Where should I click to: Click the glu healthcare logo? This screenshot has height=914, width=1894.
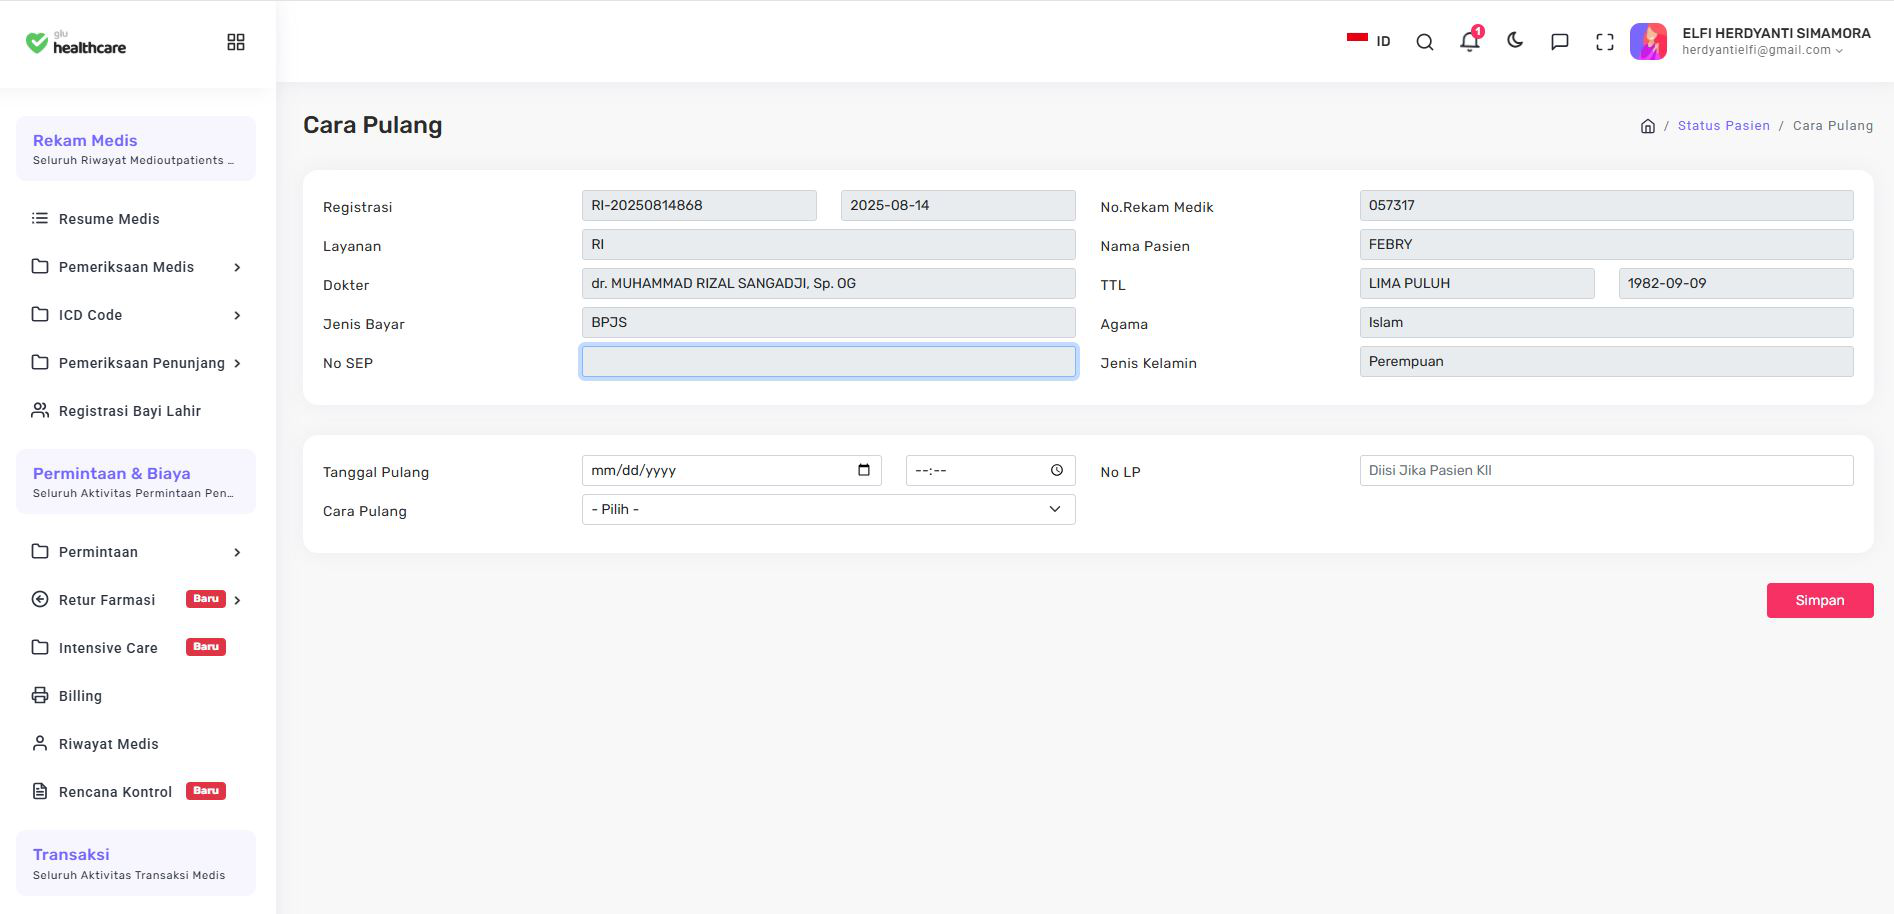point(76,43)
